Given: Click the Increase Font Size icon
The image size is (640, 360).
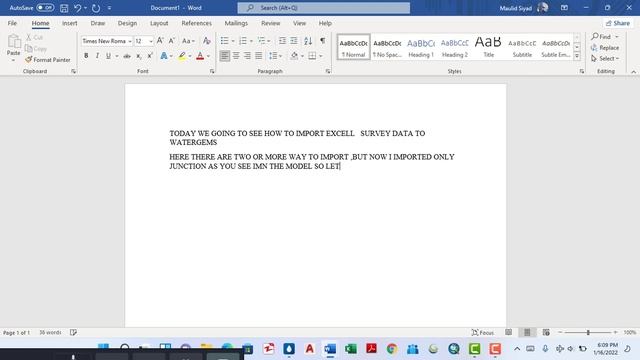Looking at the screenshot, I should (160, 41).
